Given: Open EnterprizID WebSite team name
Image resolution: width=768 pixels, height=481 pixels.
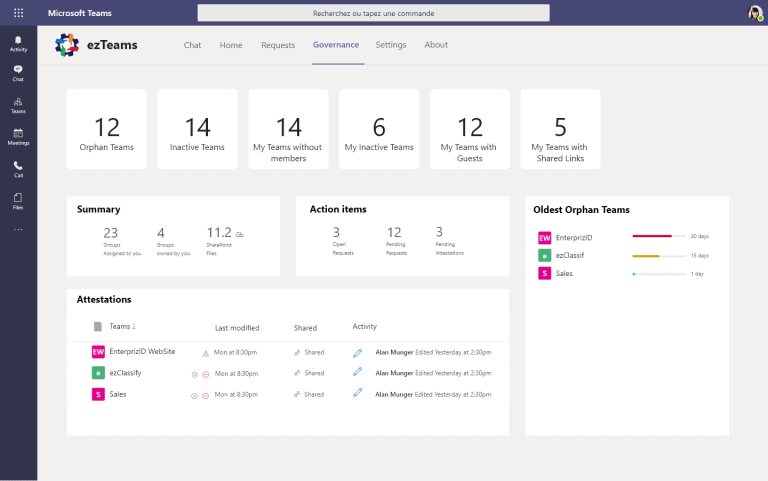Looking at the screenshot, I should pyautogui.click(x=142, y=351).
